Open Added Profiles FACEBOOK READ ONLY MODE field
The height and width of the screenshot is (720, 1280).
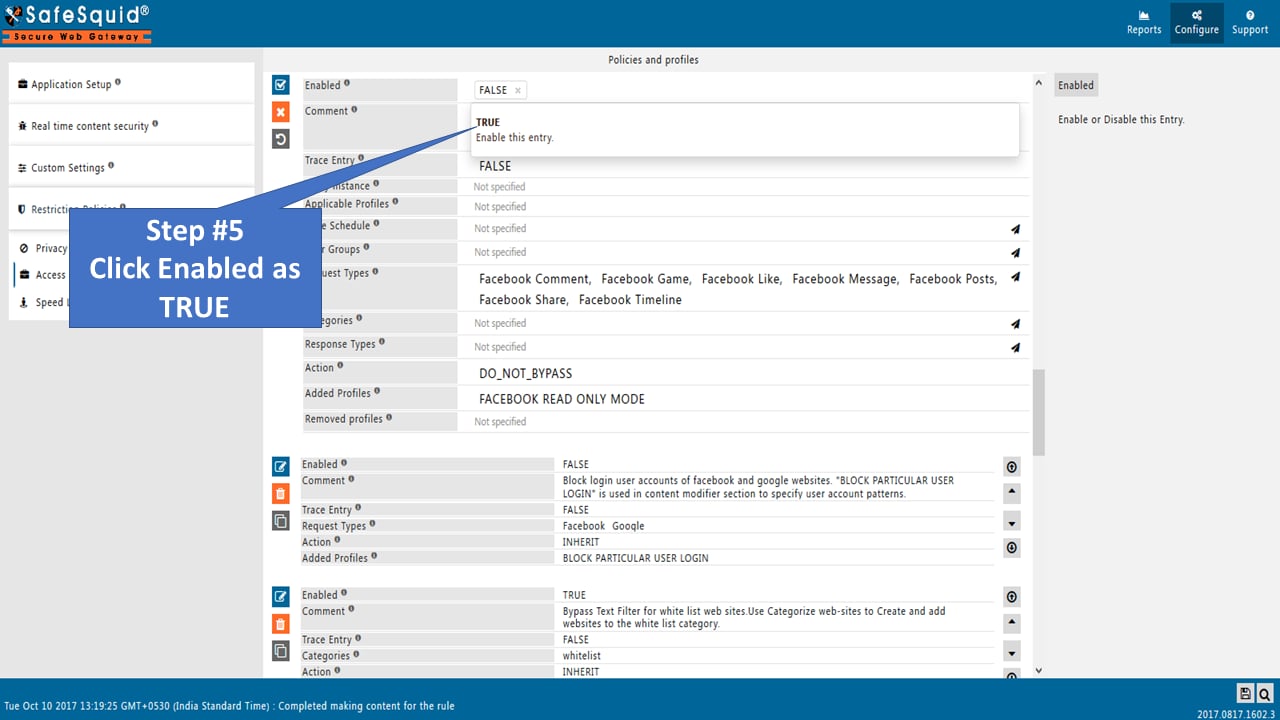750,399
